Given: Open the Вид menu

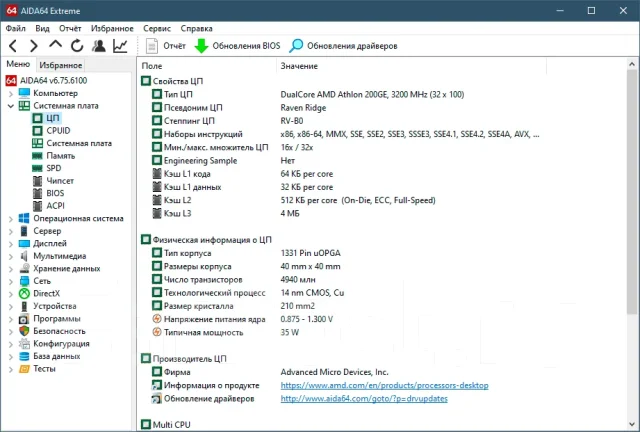Looking at the screenshot, I should pyautogui.click(x=42, y=29).
